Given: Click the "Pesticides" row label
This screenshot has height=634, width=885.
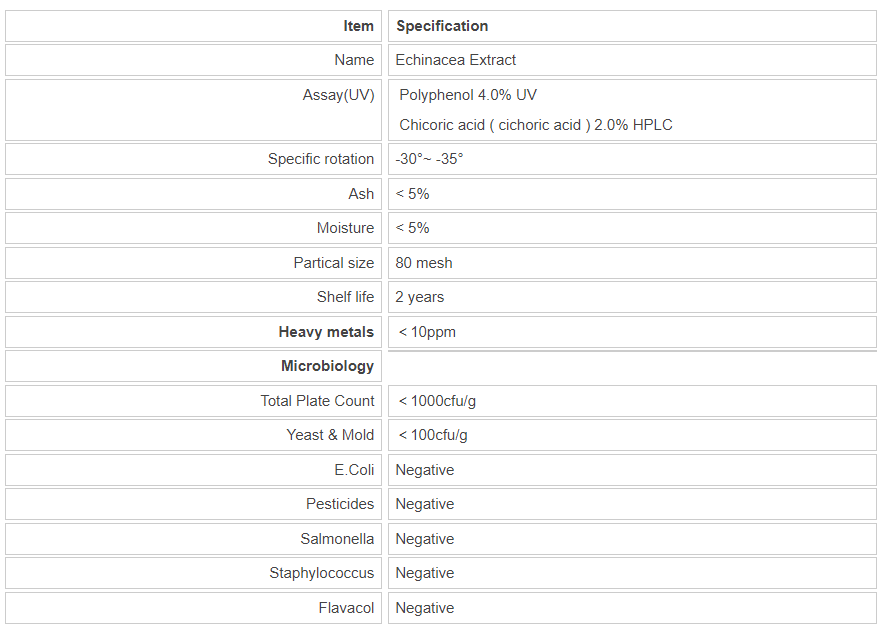Looking at the screenshot, I should pos(340,504).
